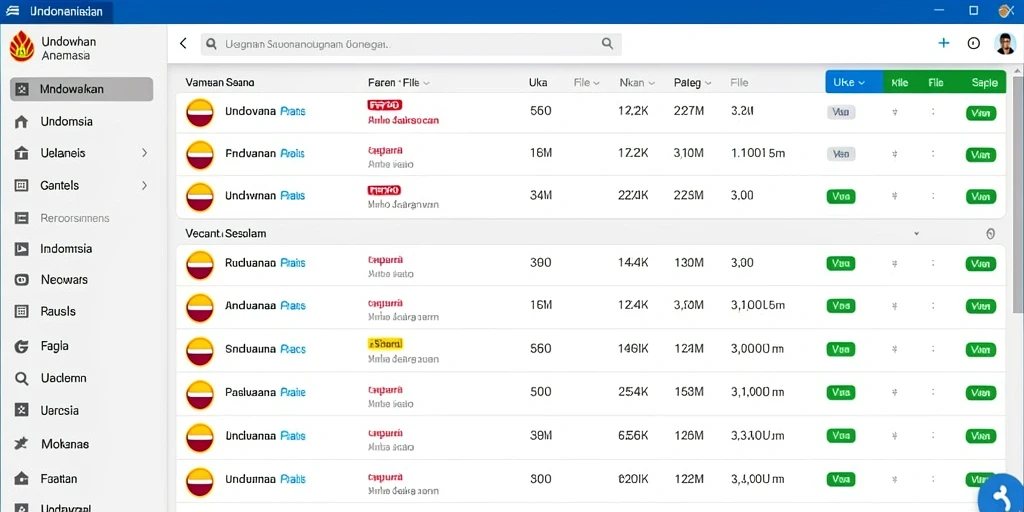Click the flame logo of Undowhan Anemasia
This screenshot has width=1024, height=512.
[x=22, y=46]
